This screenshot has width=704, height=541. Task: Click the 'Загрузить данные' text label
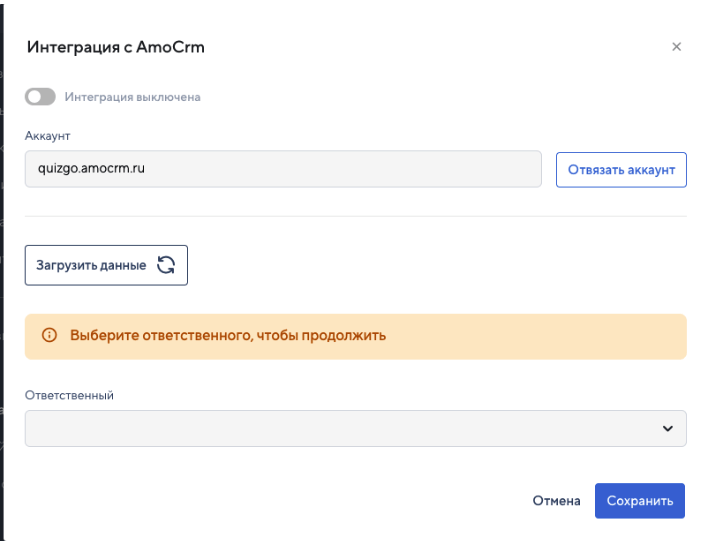(91, 265)
